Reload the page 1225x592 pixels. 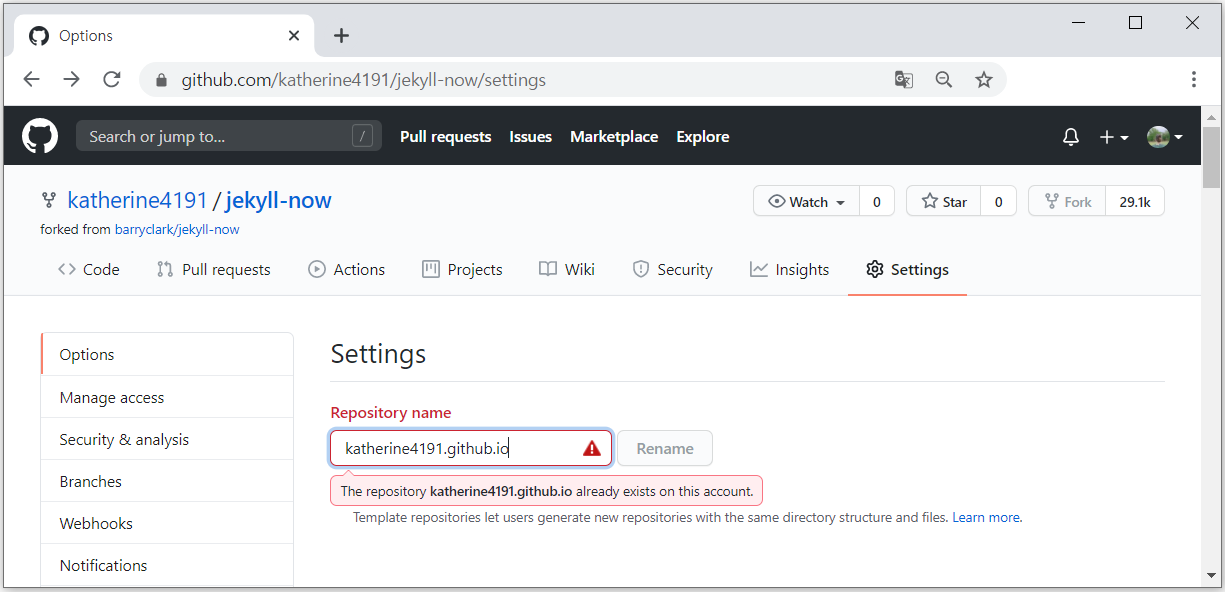coord(112,79)
